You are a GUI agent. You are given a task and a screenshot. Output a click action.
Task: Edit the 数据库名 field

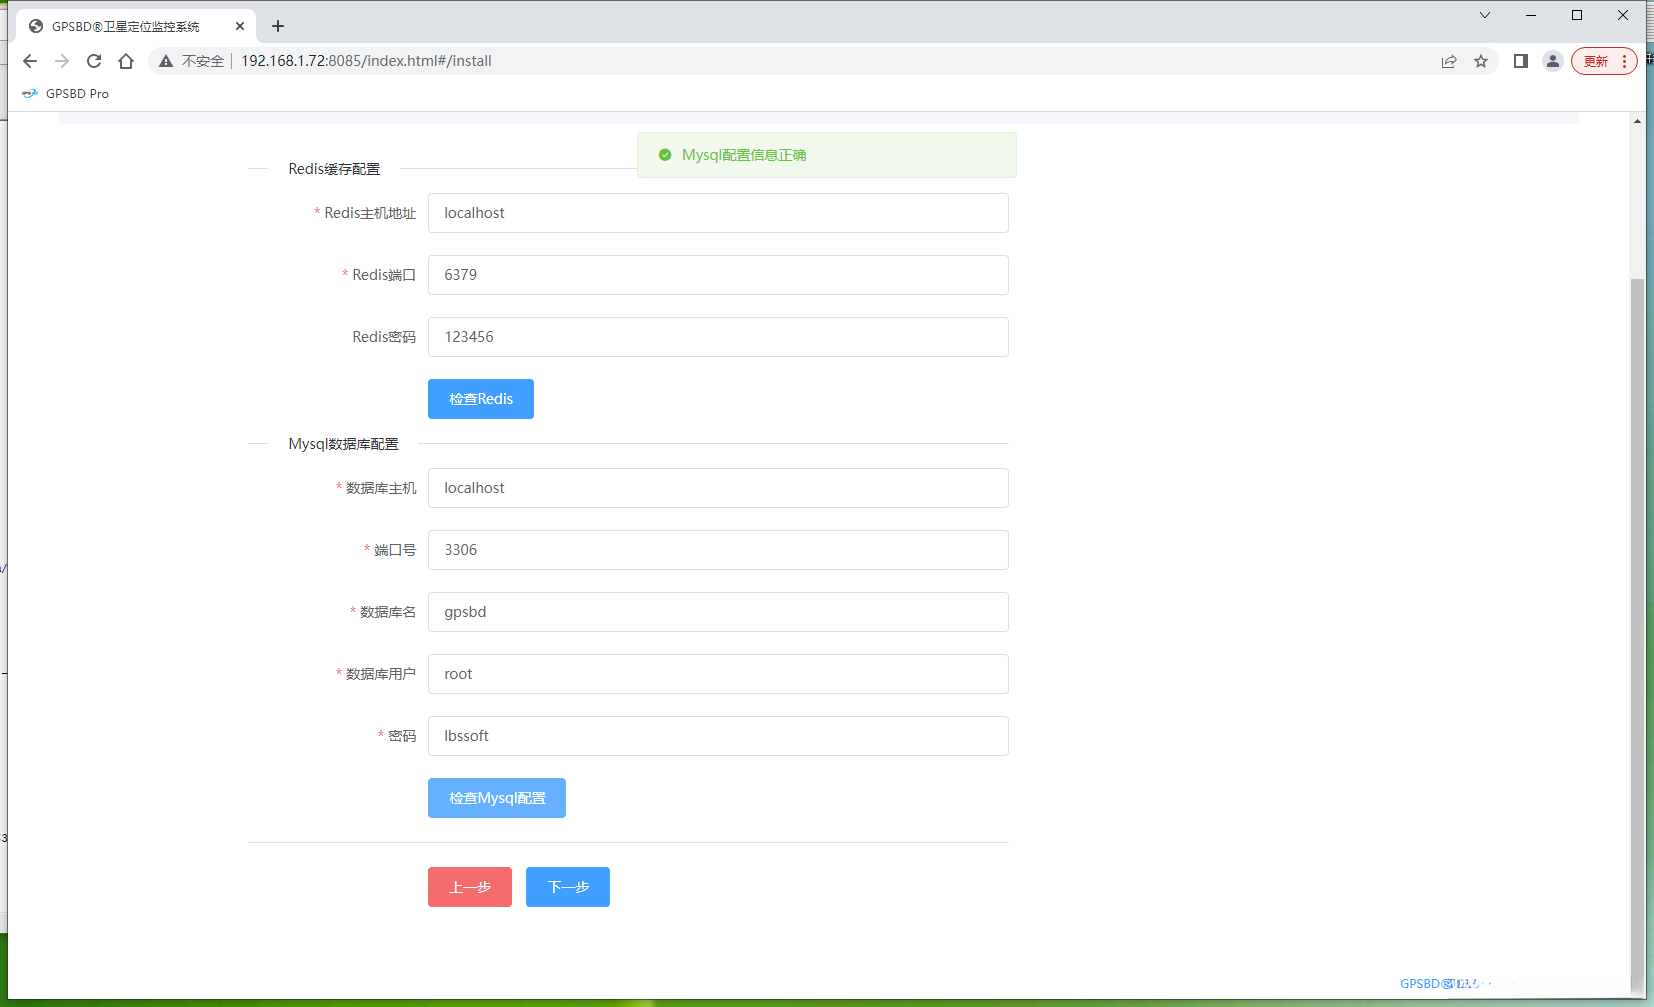pos(718,612)
